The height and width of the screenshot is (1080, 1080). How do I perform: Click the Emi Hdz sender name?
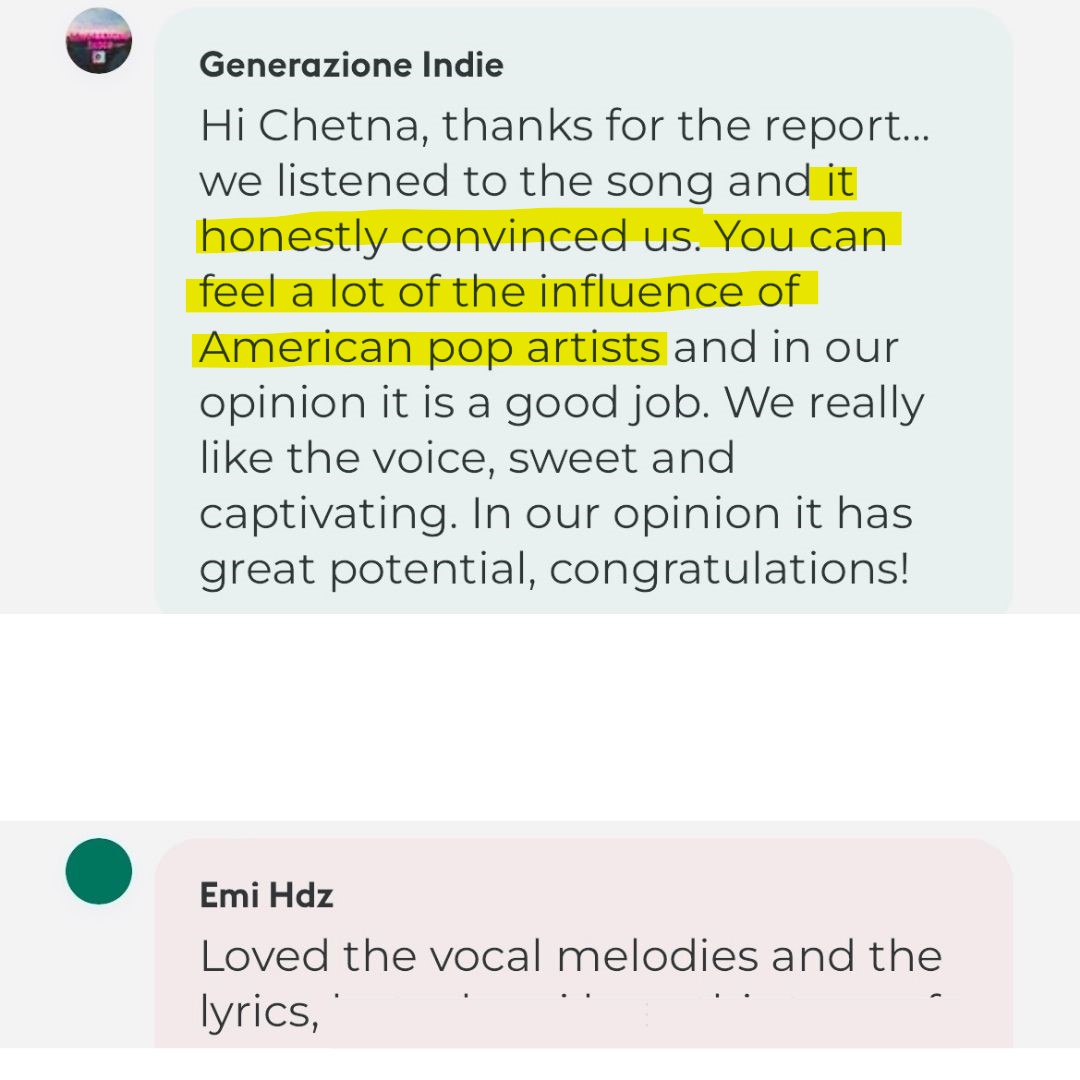[267, 895]
